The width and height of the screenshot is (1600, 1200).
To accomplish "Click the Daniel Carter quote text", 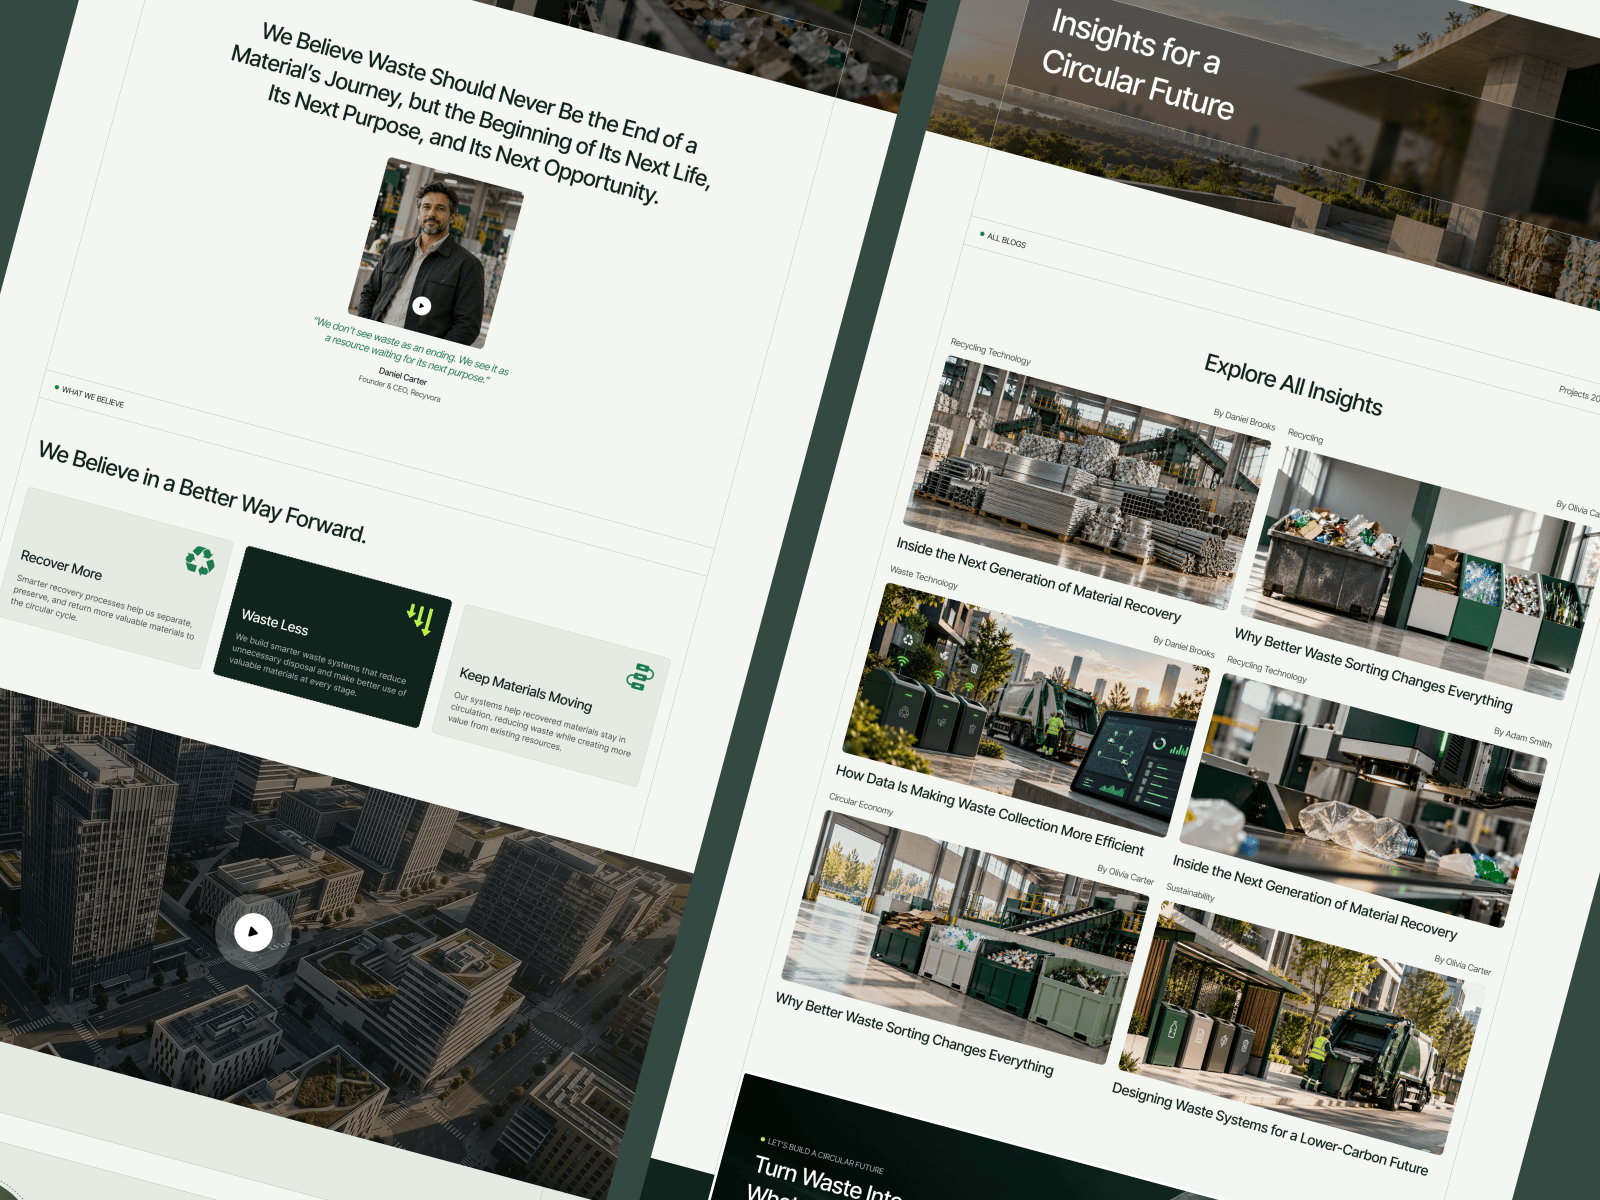I will point(411,350).
